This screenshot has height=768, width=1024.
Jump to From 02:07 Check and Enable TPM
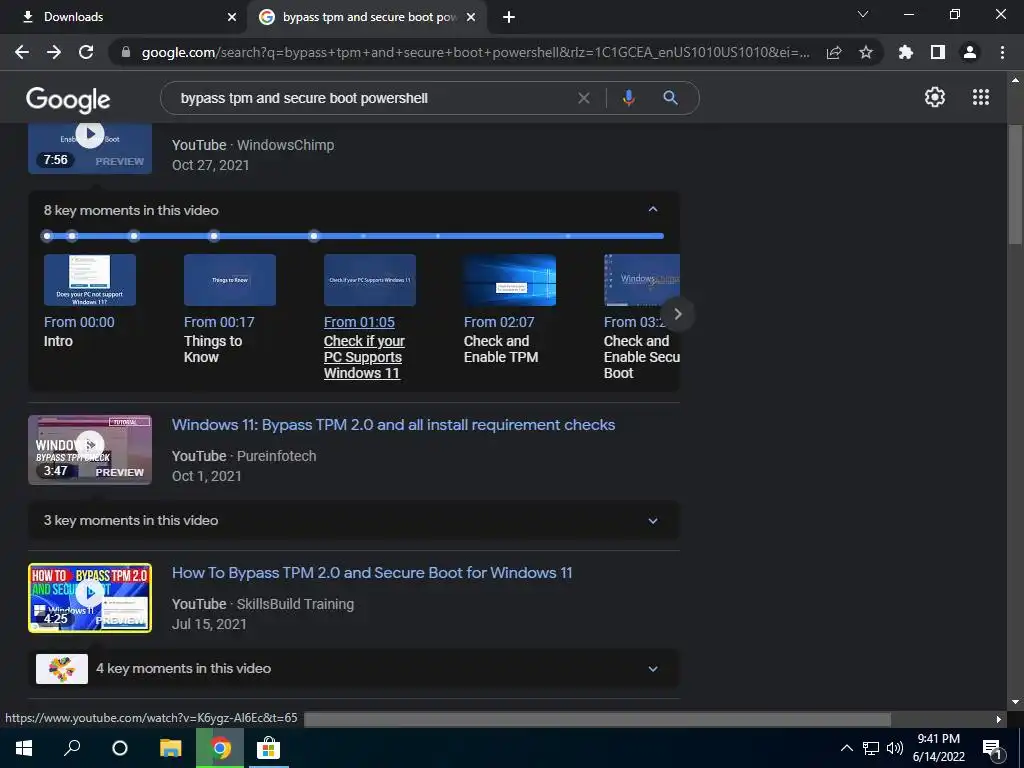pyautogui.click(x=501, y=340)
